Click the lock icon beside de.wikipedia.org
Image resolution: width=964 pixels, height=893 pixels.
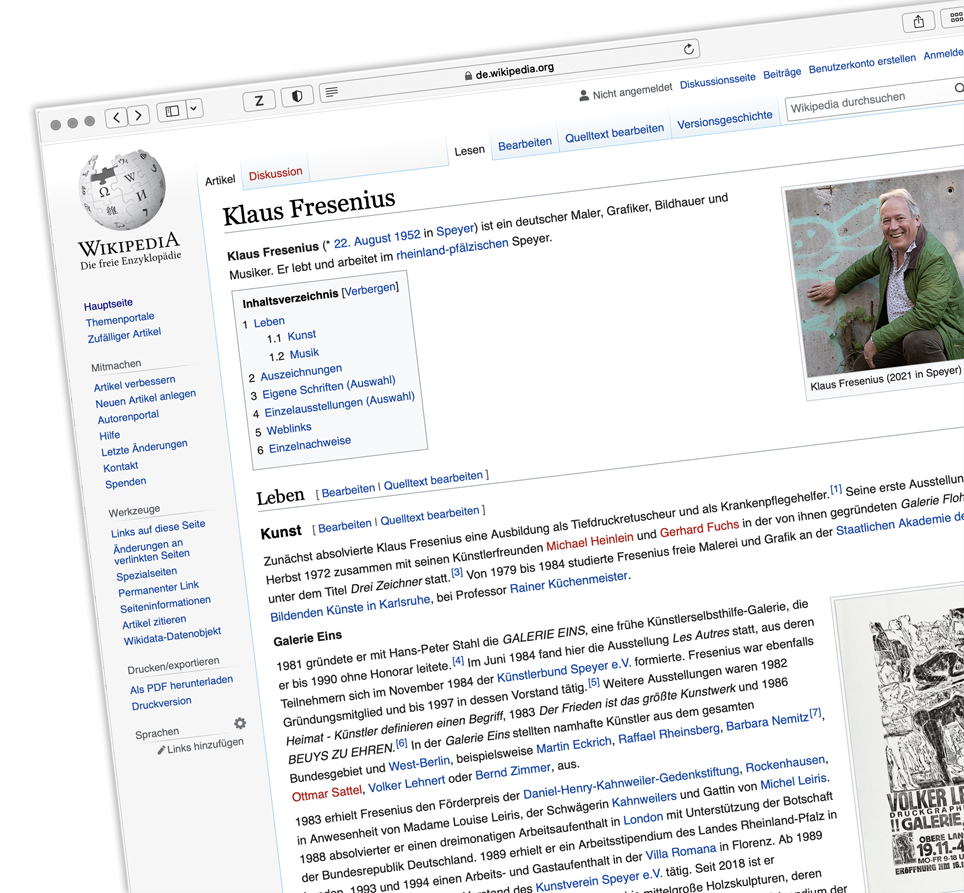tap(468, 76)
